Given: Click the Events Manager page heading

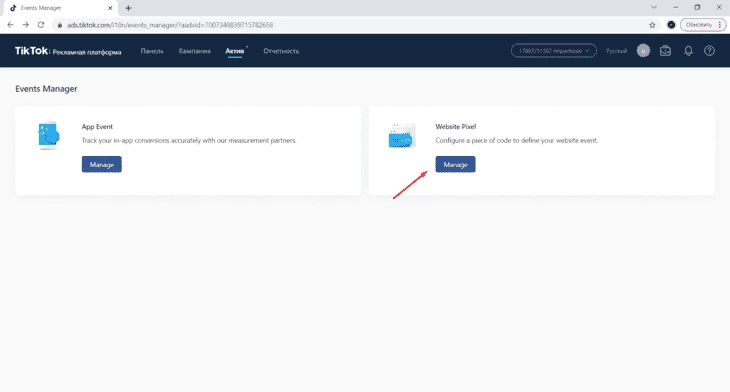Looking at the screenshot, I should click(46, 89).
